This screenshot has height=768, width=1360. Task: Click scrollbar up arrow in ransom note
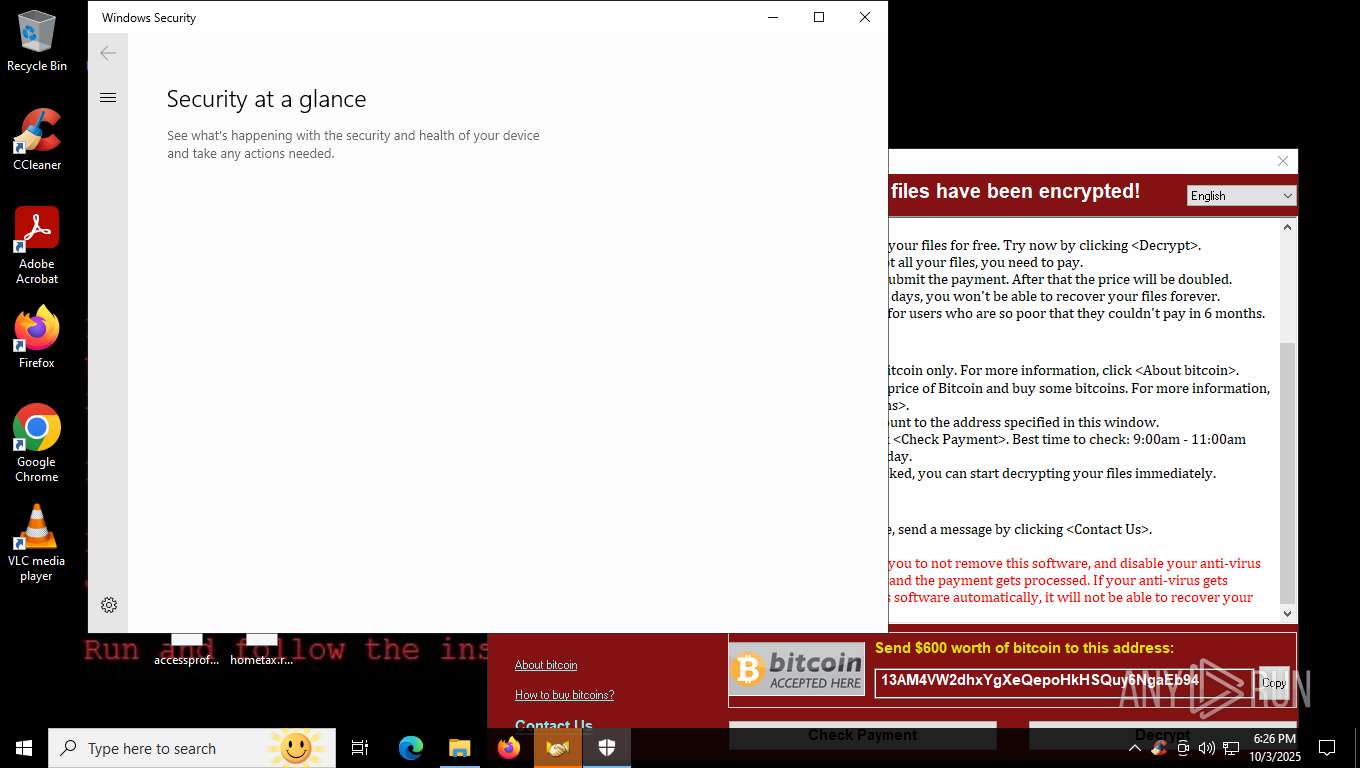pos(1288,227)
